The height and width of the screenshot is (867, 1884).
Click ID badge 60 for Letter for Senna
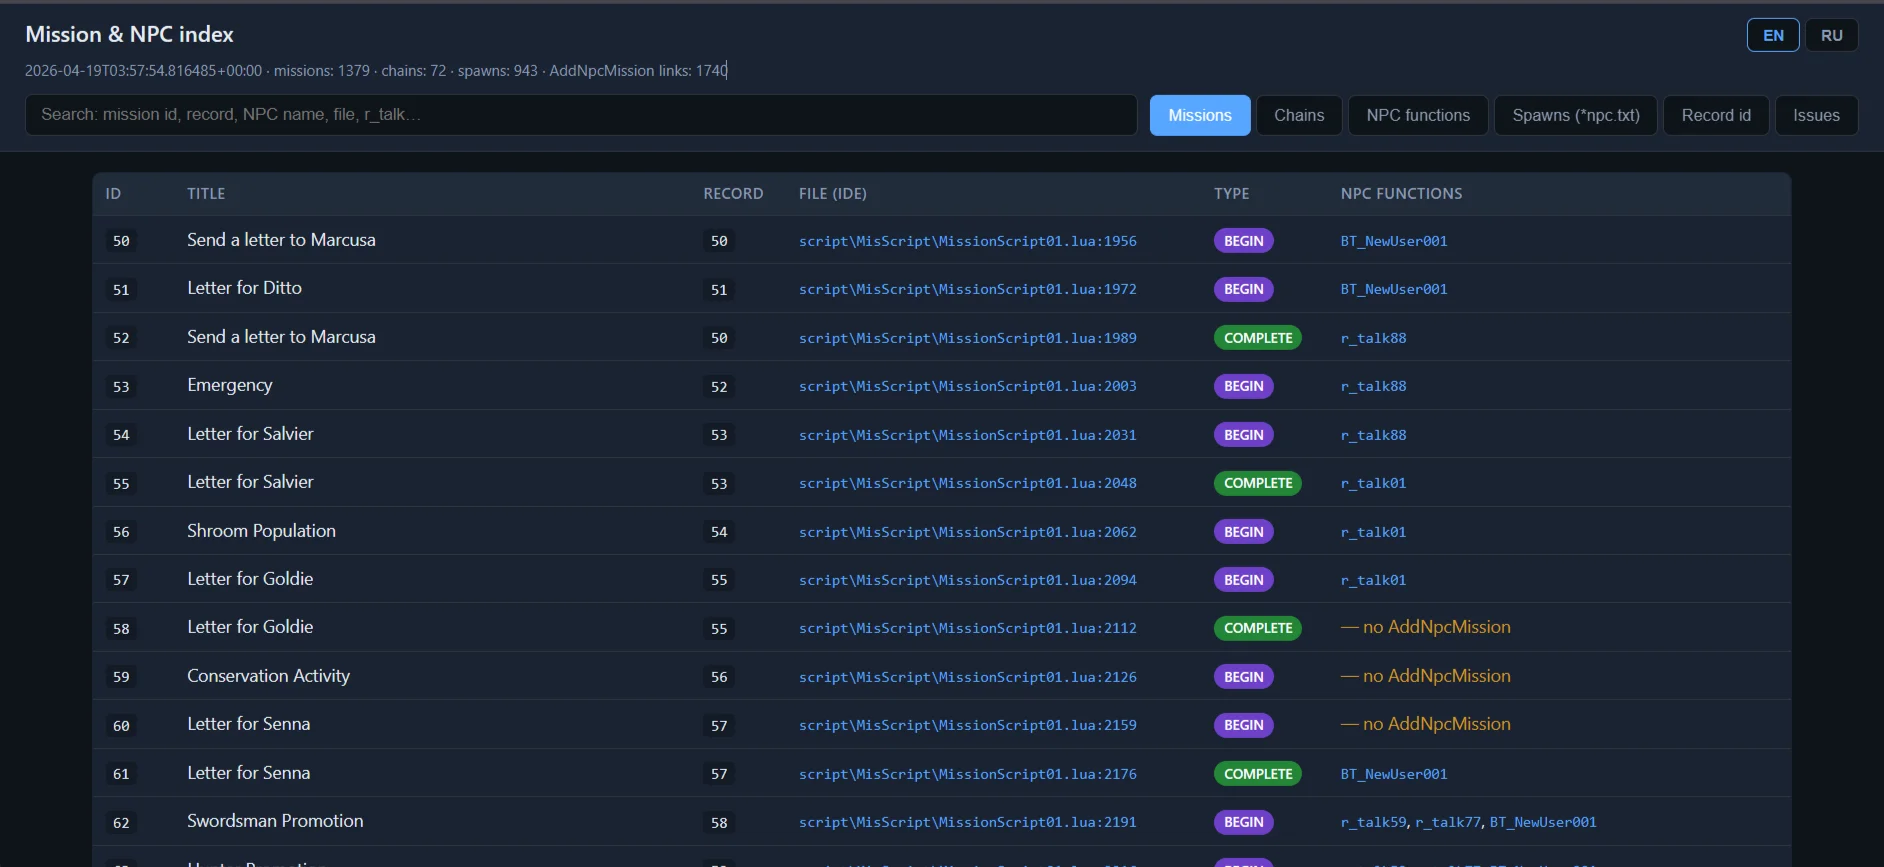(x=121, y=726)
